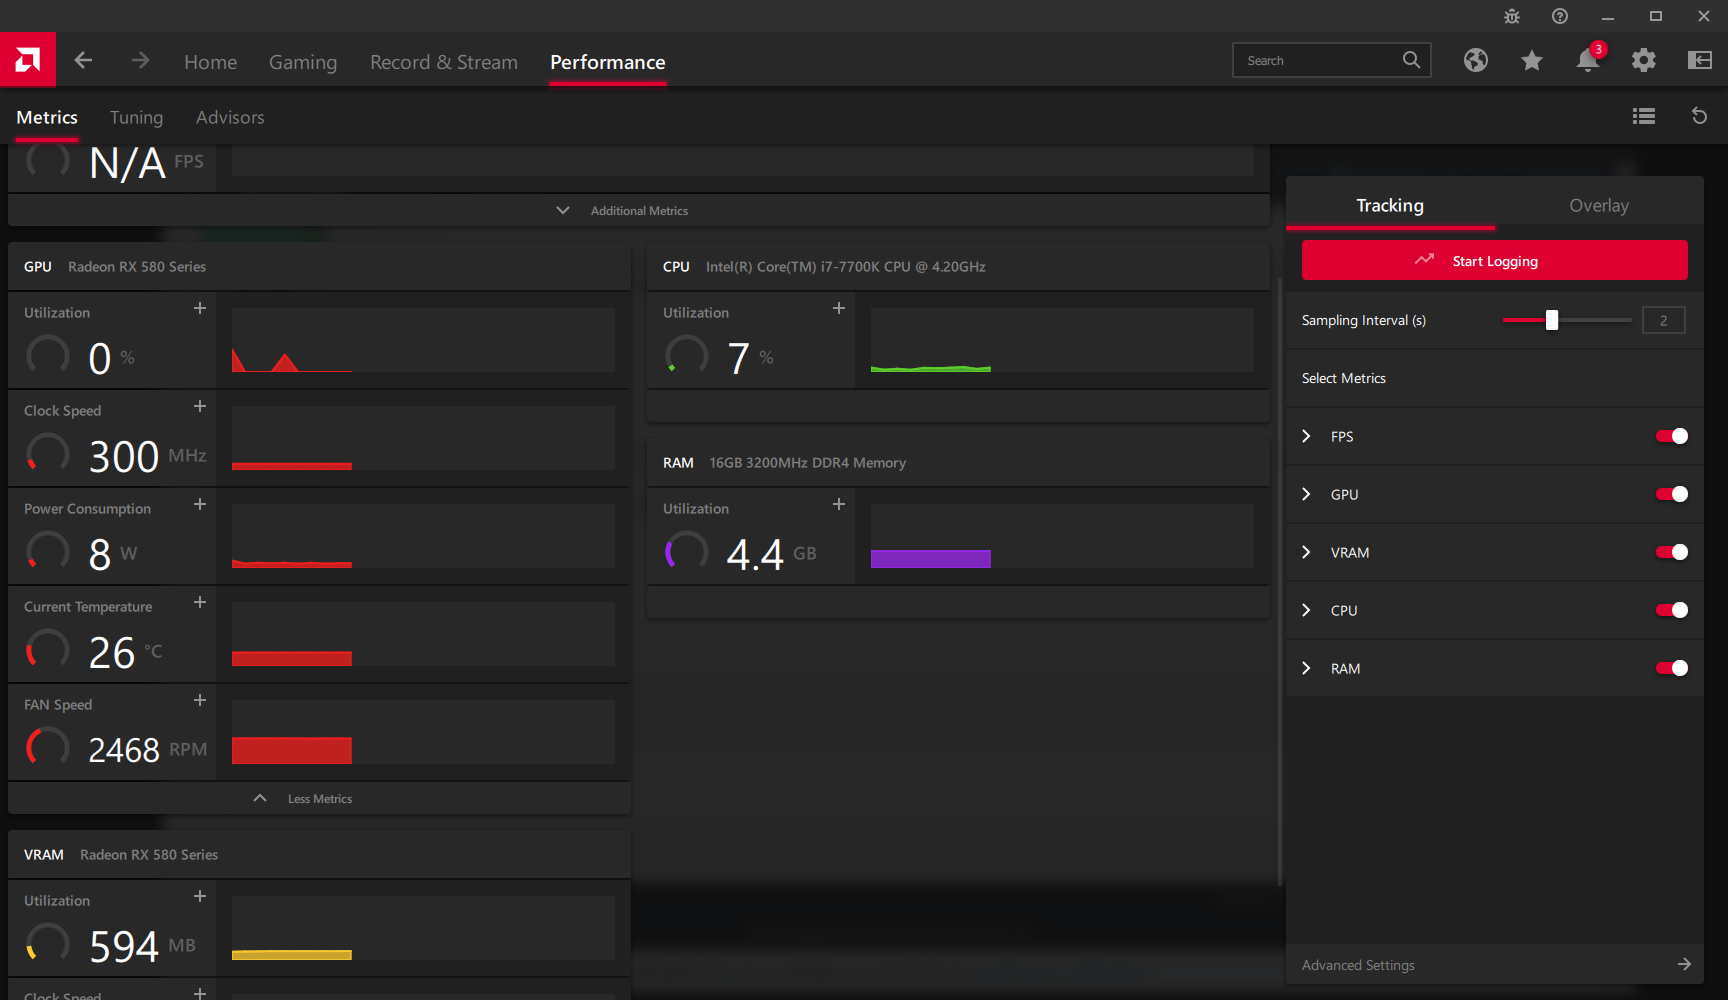
Task: Click Start Logging button
Action: point(1494,260)
